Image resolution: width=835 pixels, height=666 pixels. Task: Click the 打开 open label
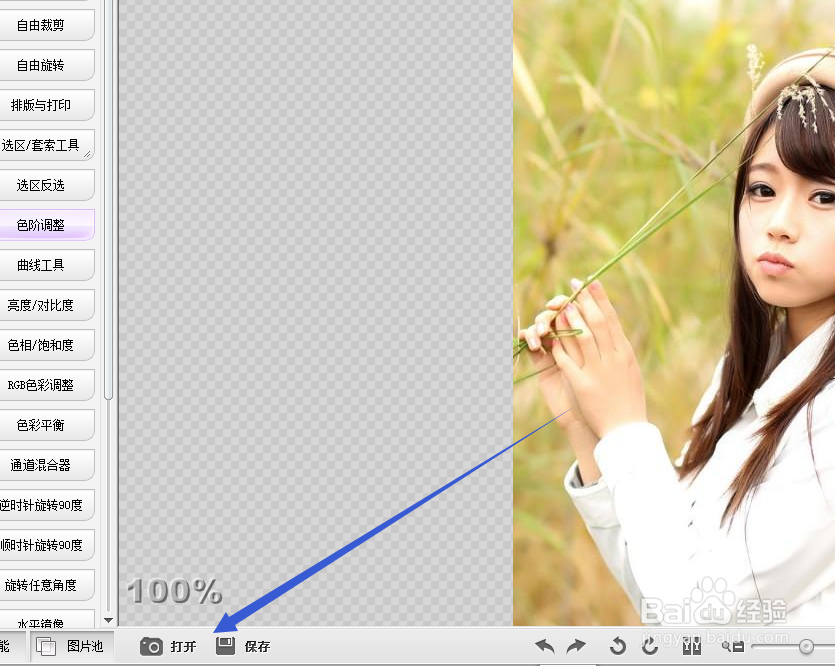pos(183,646)
